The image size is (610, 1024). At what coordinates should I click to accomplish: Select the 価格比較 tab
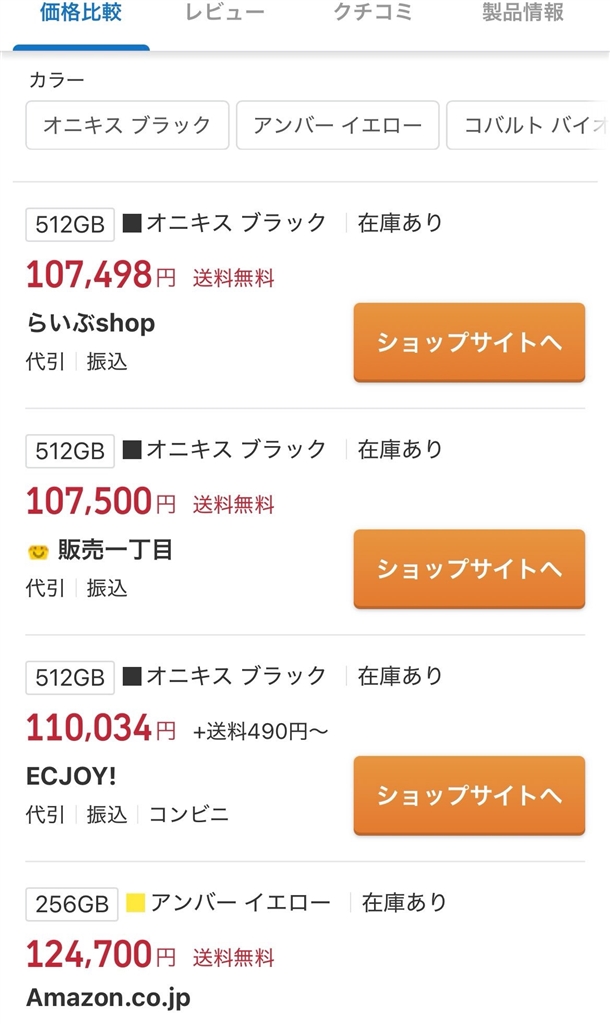[x=81, y=14]
